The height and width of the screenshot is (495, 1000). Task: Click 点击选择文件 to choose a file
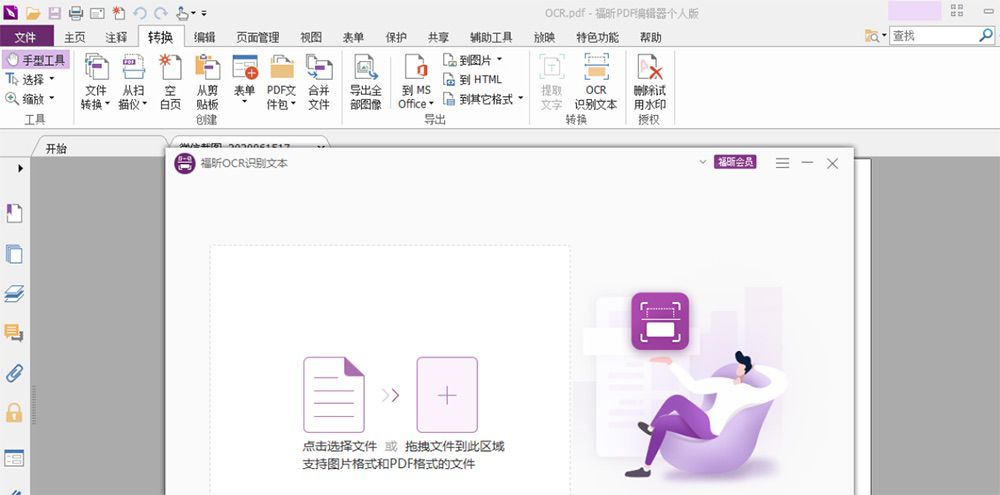tap(339, 447)
